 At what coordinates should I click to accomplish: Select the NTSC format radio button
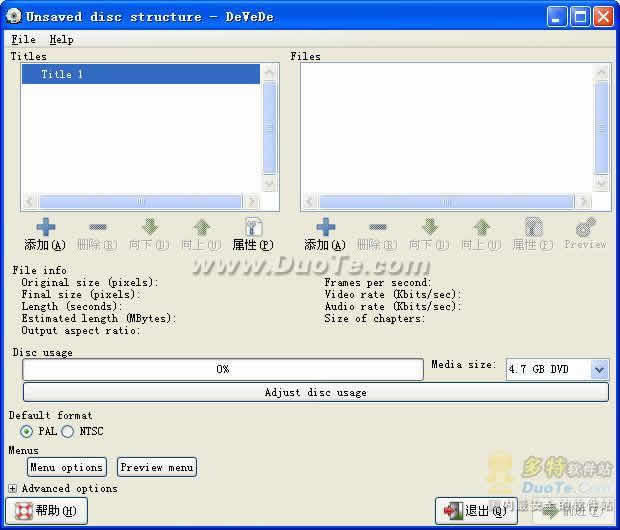pyautogui.click(x=68, y=432)
